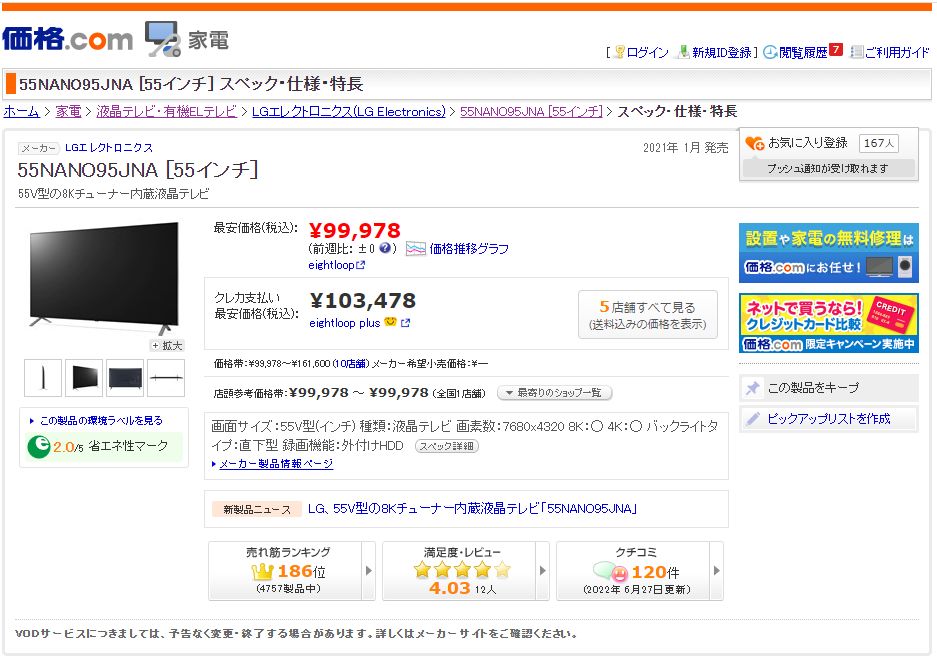
Task: Open 55NANO95JNA [55インチ] breadcrumb link
Action: pyautogui.click(x=531, y=112)
